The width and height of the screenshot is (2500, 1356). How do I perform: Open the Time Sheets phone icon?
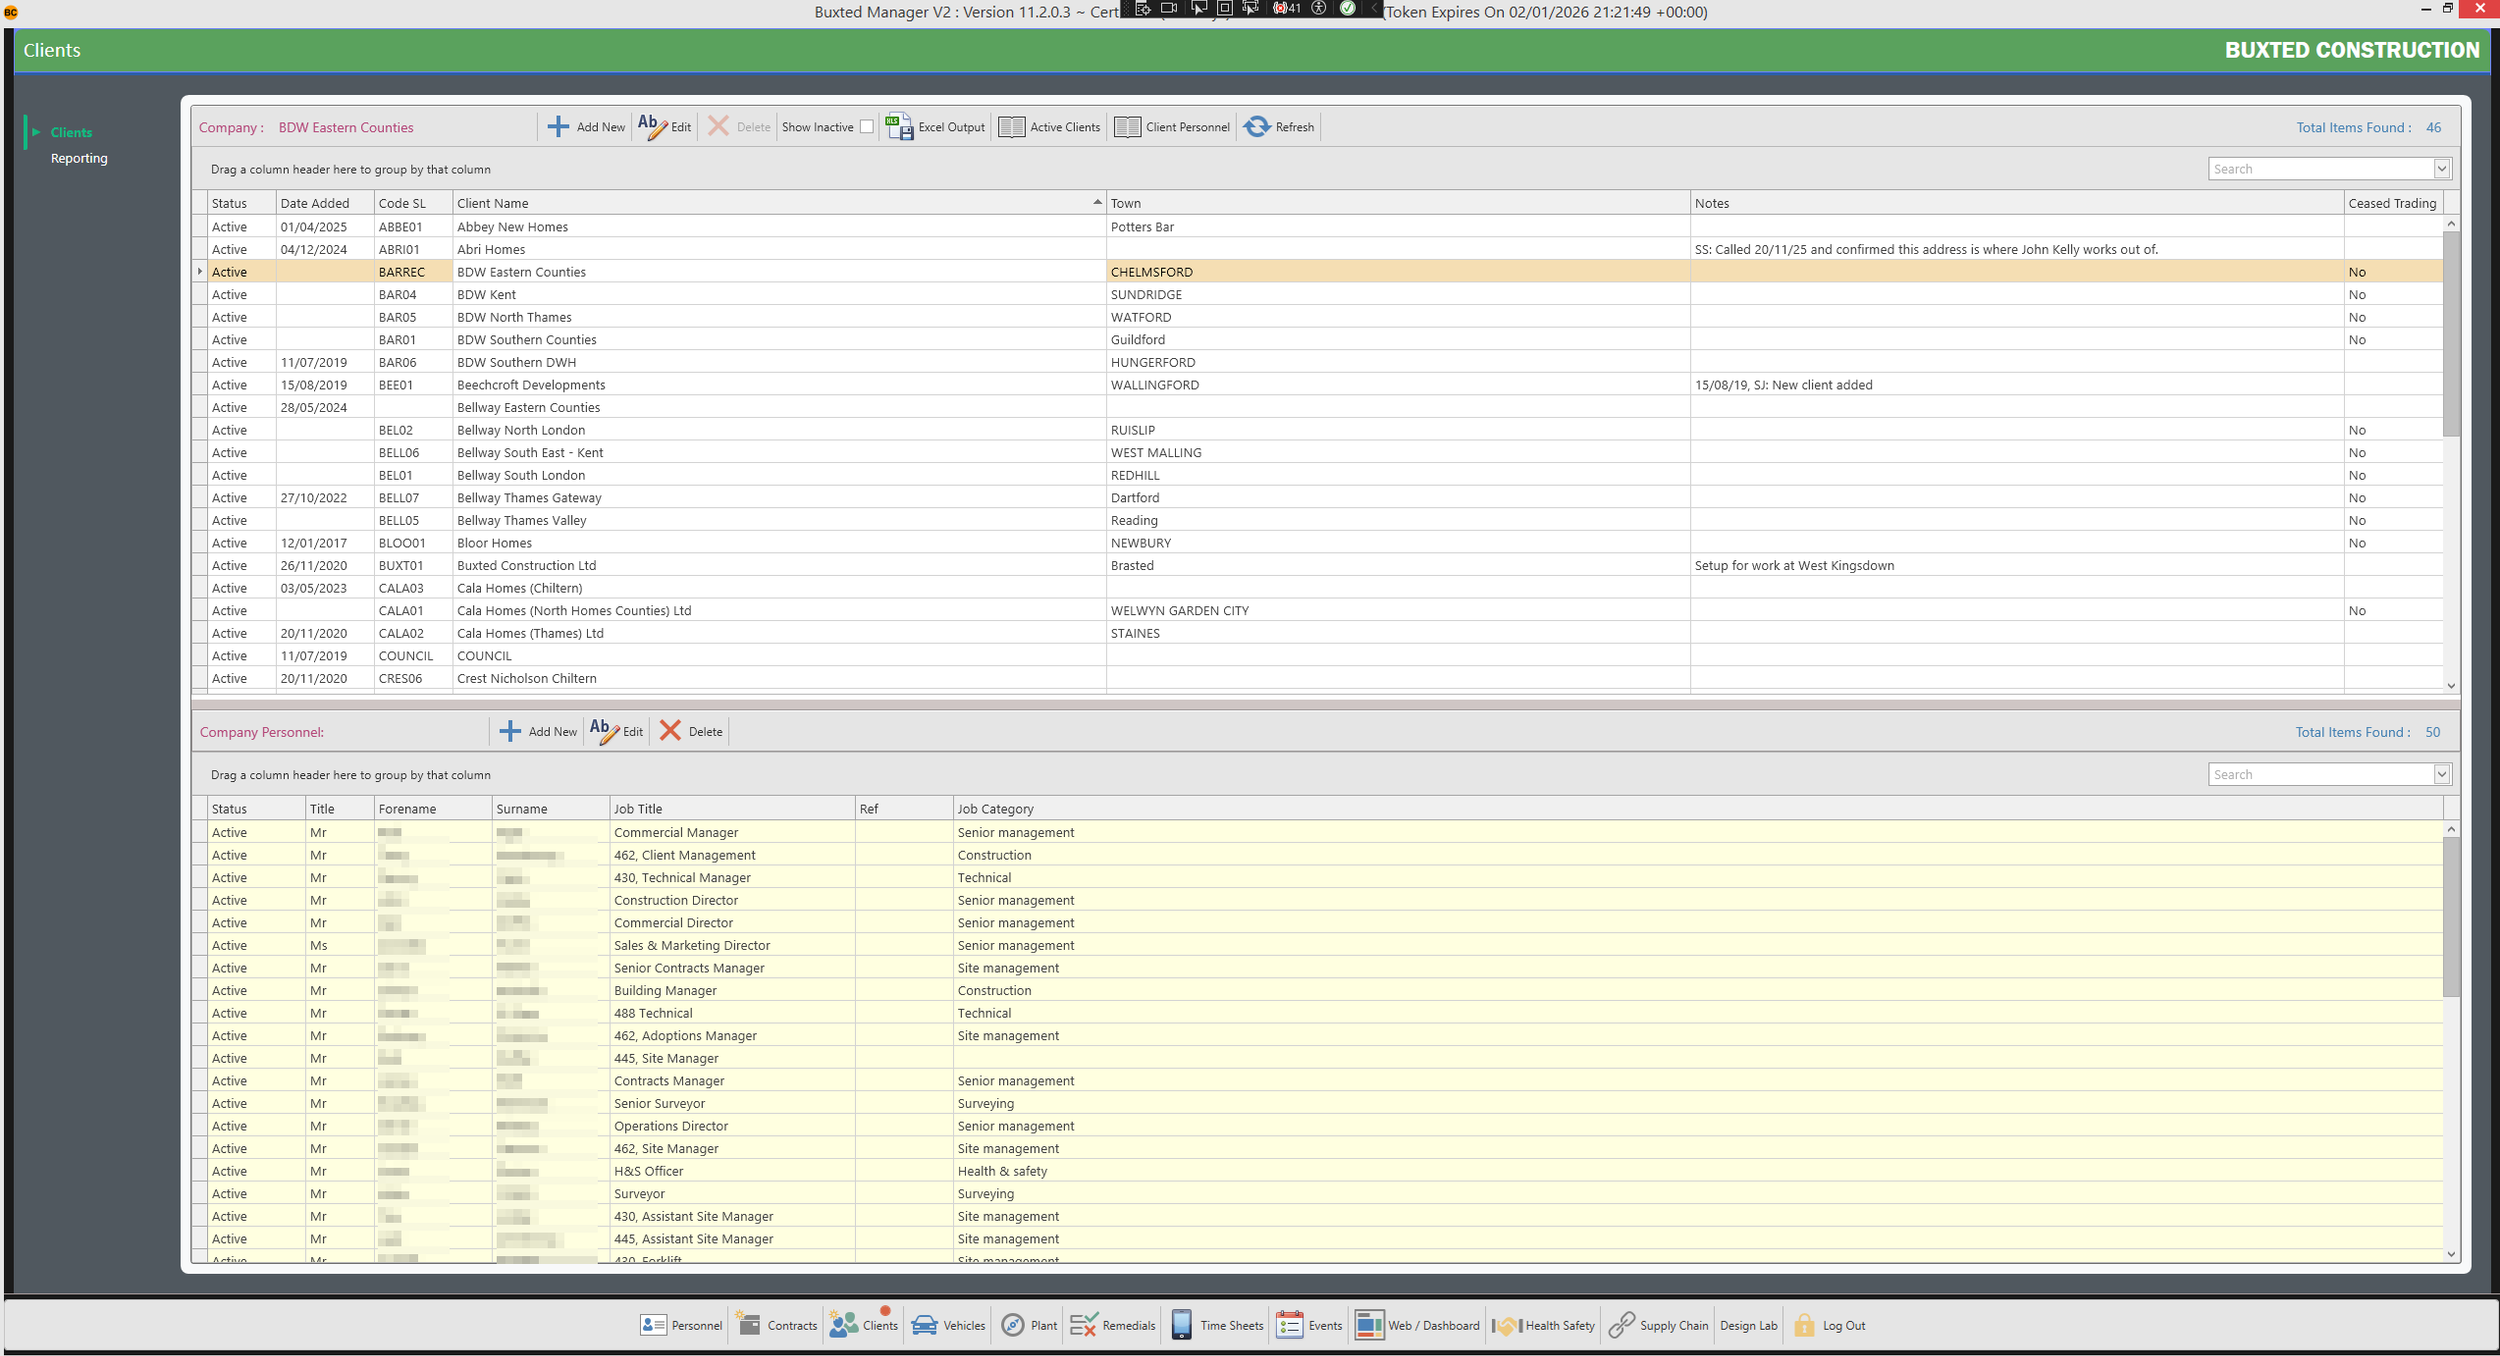[1181, 1325]
